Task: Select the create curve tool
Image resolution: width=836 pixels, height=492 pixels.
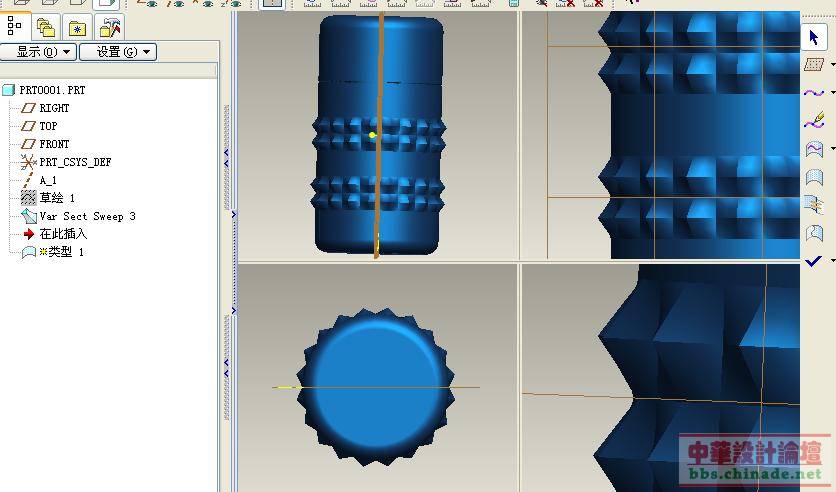Action: pos(813,93)
